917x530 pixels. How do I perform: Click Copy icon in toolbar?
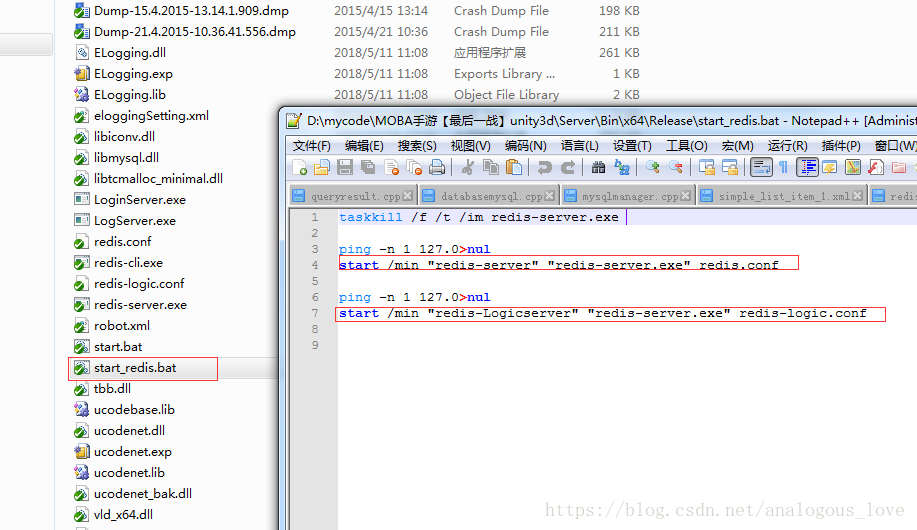pyautogui.click(x=491, y=168)
